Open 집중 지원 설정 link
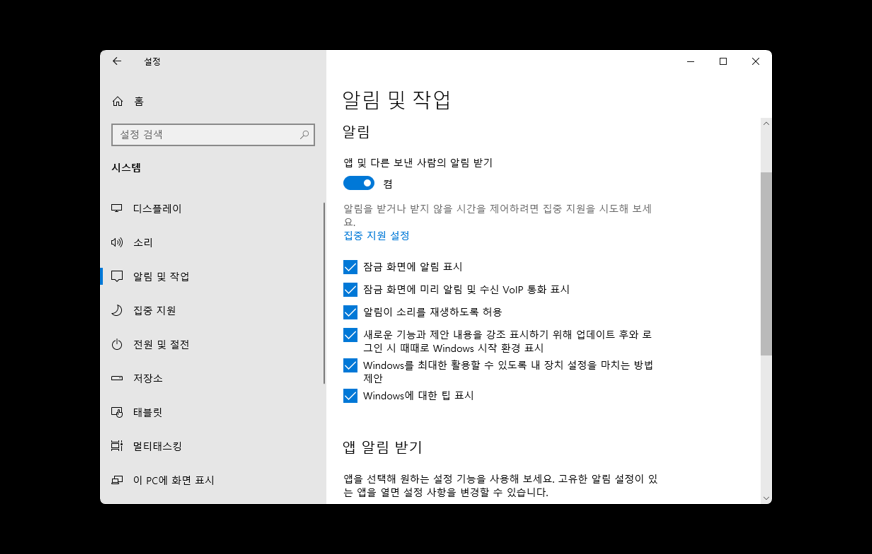The width and height of the screenshot is (872, 554). (376, 235)
